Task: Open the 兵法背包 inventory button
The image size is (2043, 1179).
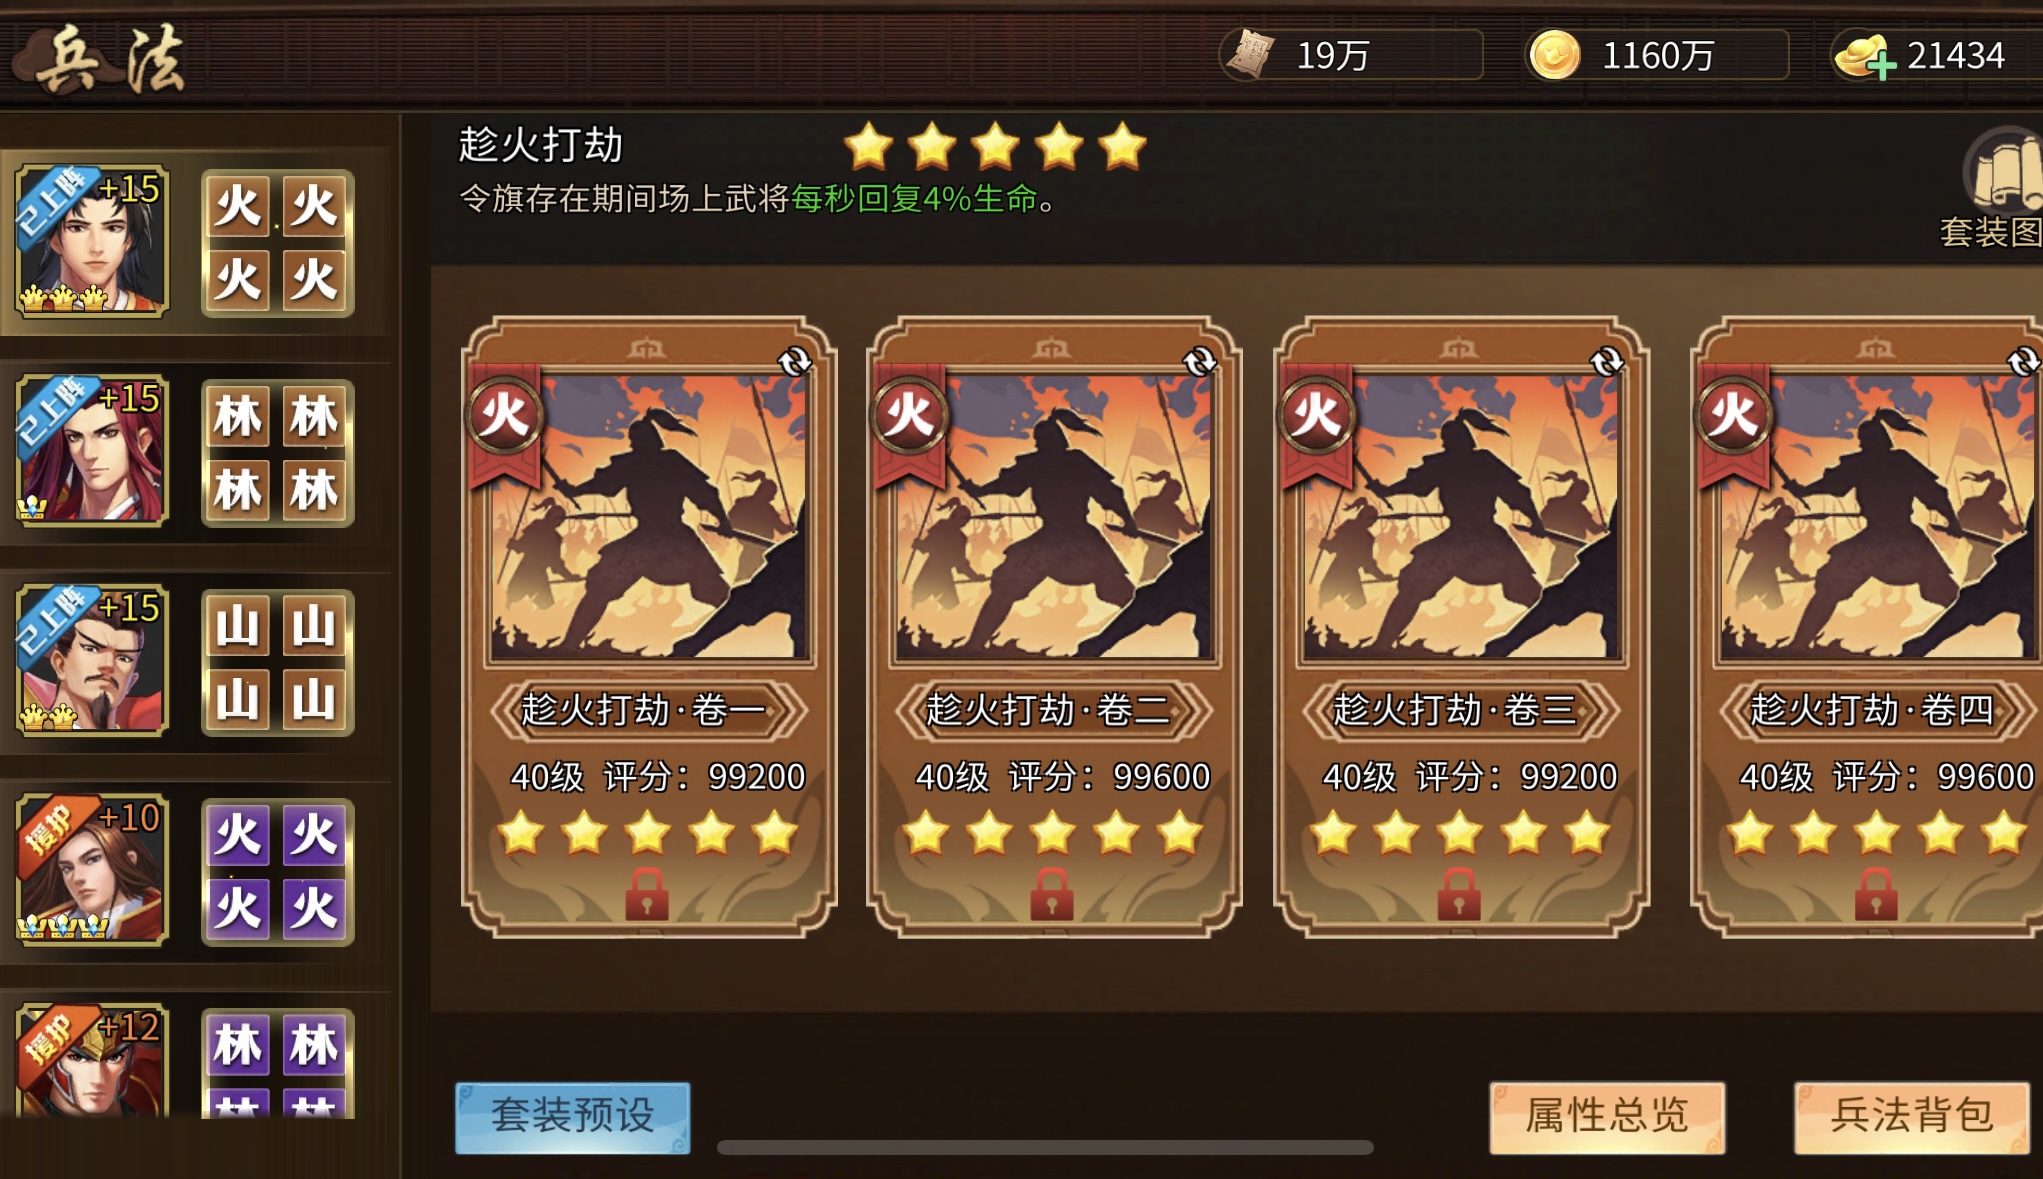Action: pyautogui.click(x=1911, y=1117)
